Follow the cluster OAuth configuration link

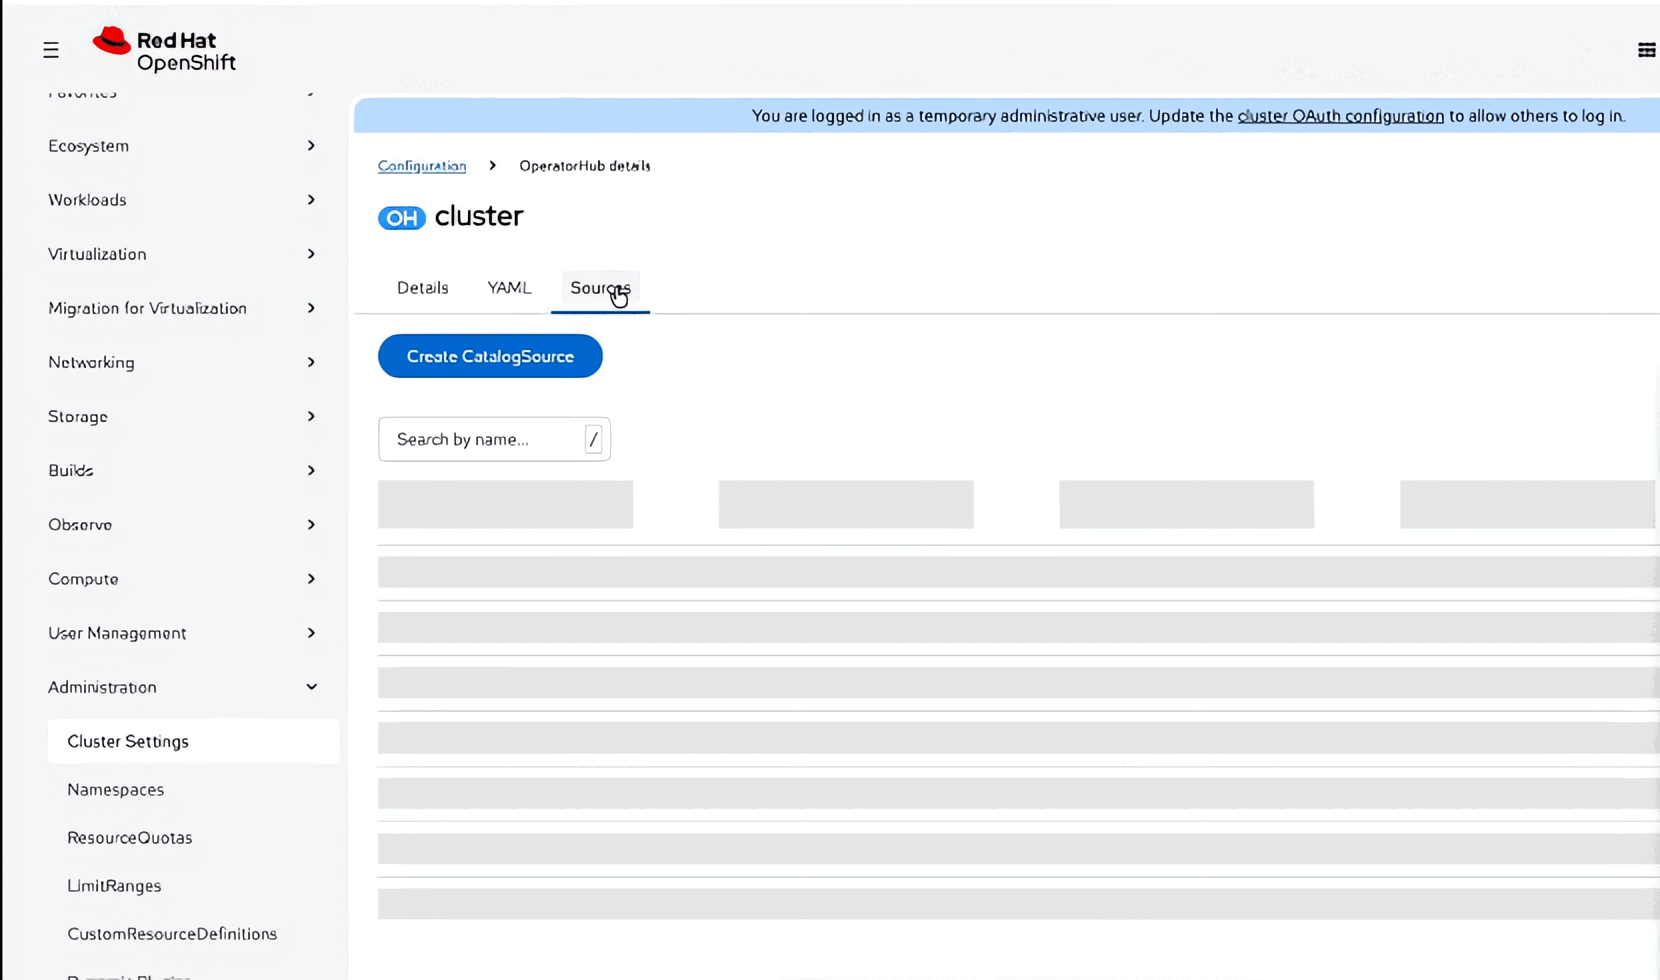[x=1341, y=116]
